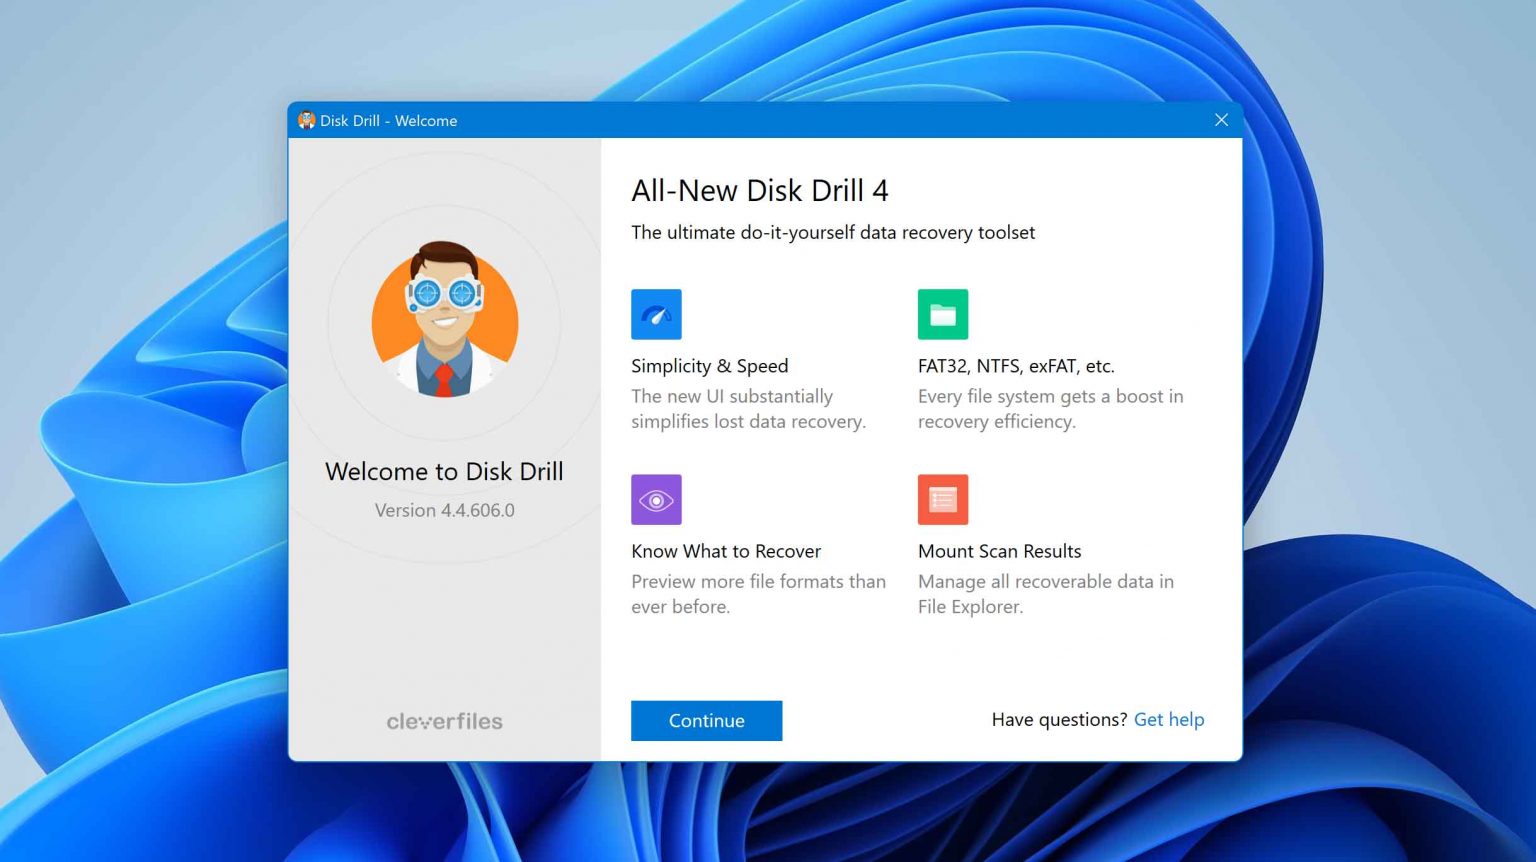Select the purple eye preview icon

point(656,499)
